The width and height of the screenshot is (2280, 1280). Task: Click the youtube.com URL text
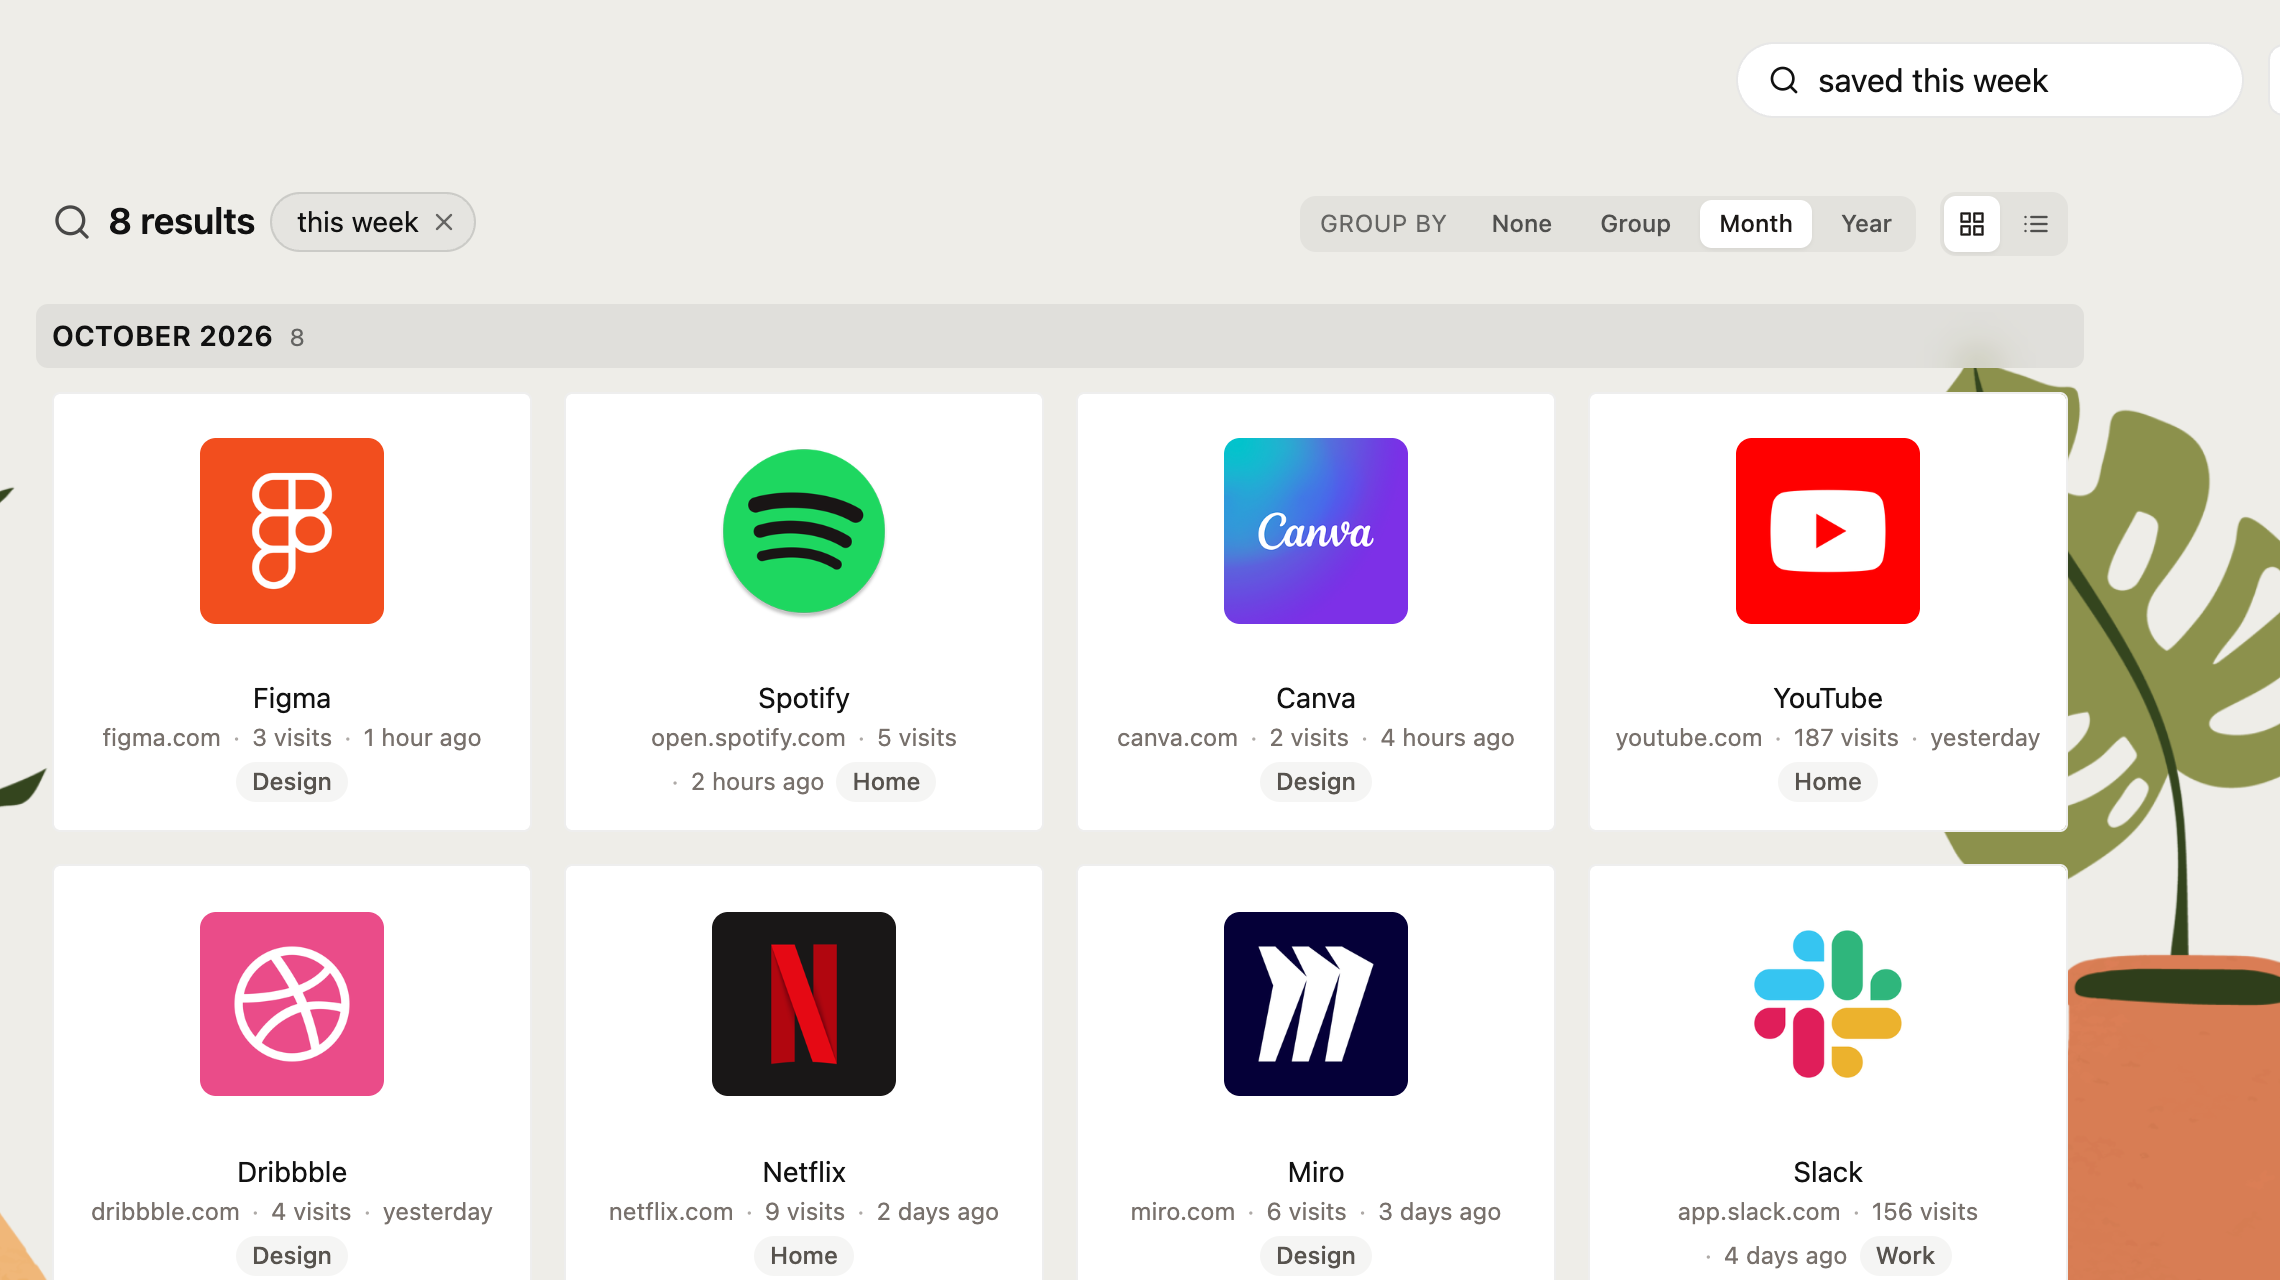[1689, 738]
